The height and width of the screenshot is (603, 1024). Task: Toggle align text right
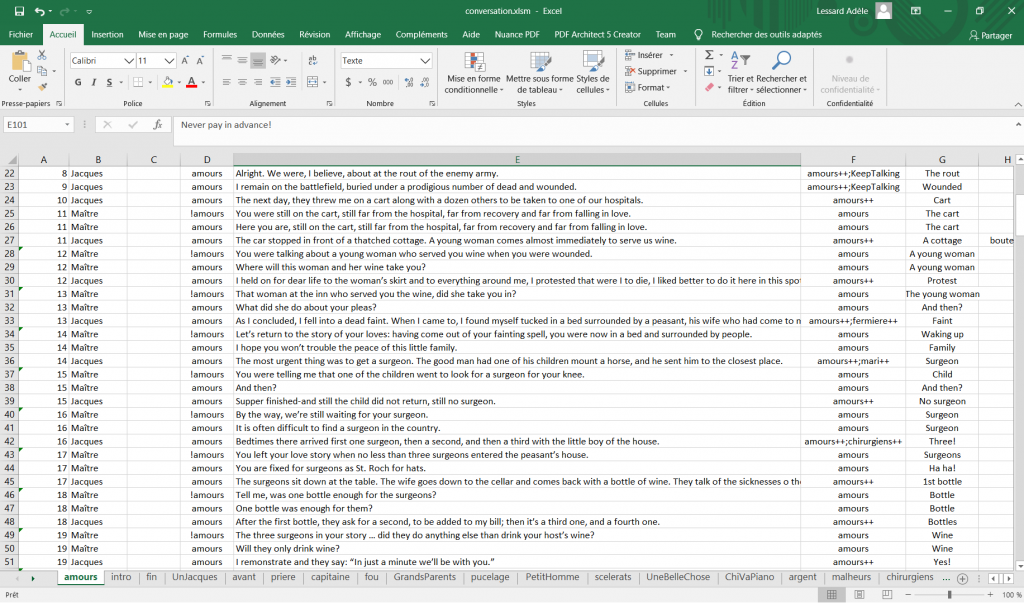(x=258, y=82)
